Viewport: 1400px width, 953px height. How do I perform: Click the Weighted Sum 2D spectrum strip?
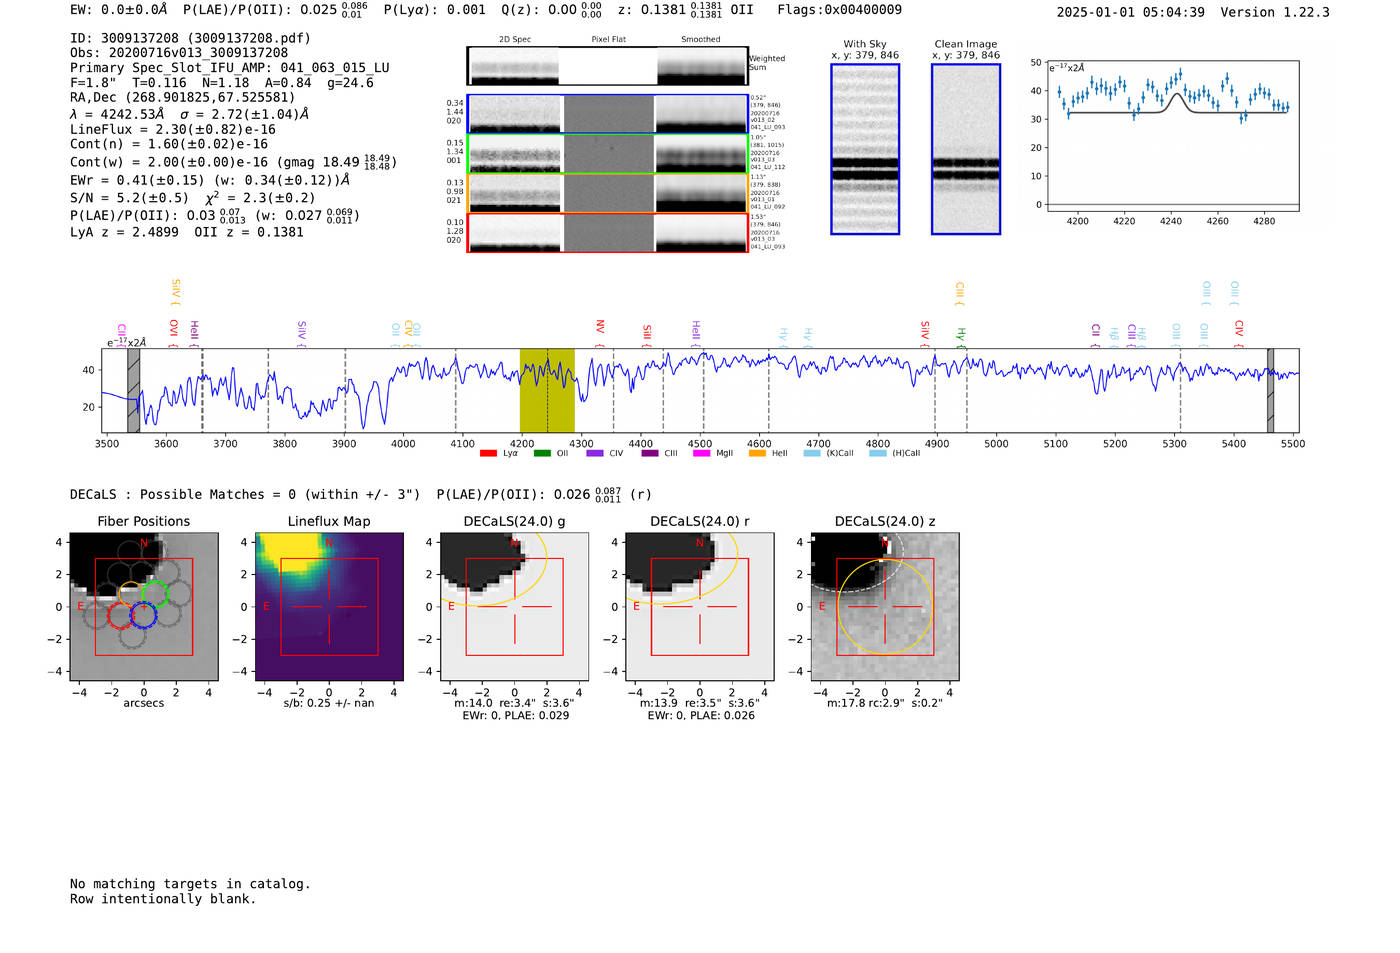(x=608, y=66)
